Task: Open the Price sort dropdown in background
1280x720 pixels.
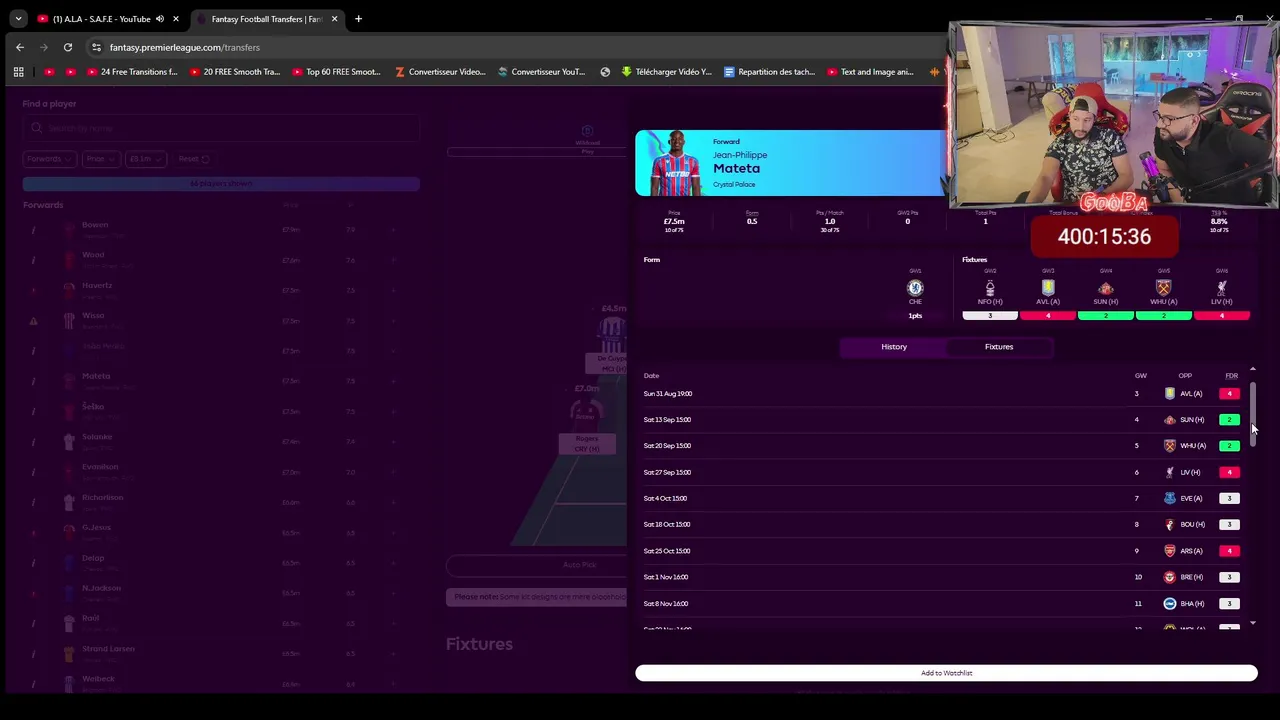Action: click(x=100, y=158)
